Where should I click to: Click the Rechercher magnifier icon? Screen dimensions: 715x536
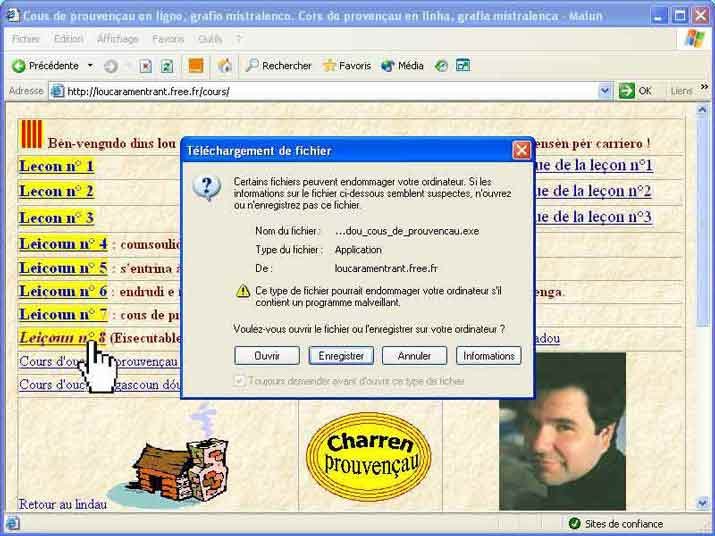point(252,66)
